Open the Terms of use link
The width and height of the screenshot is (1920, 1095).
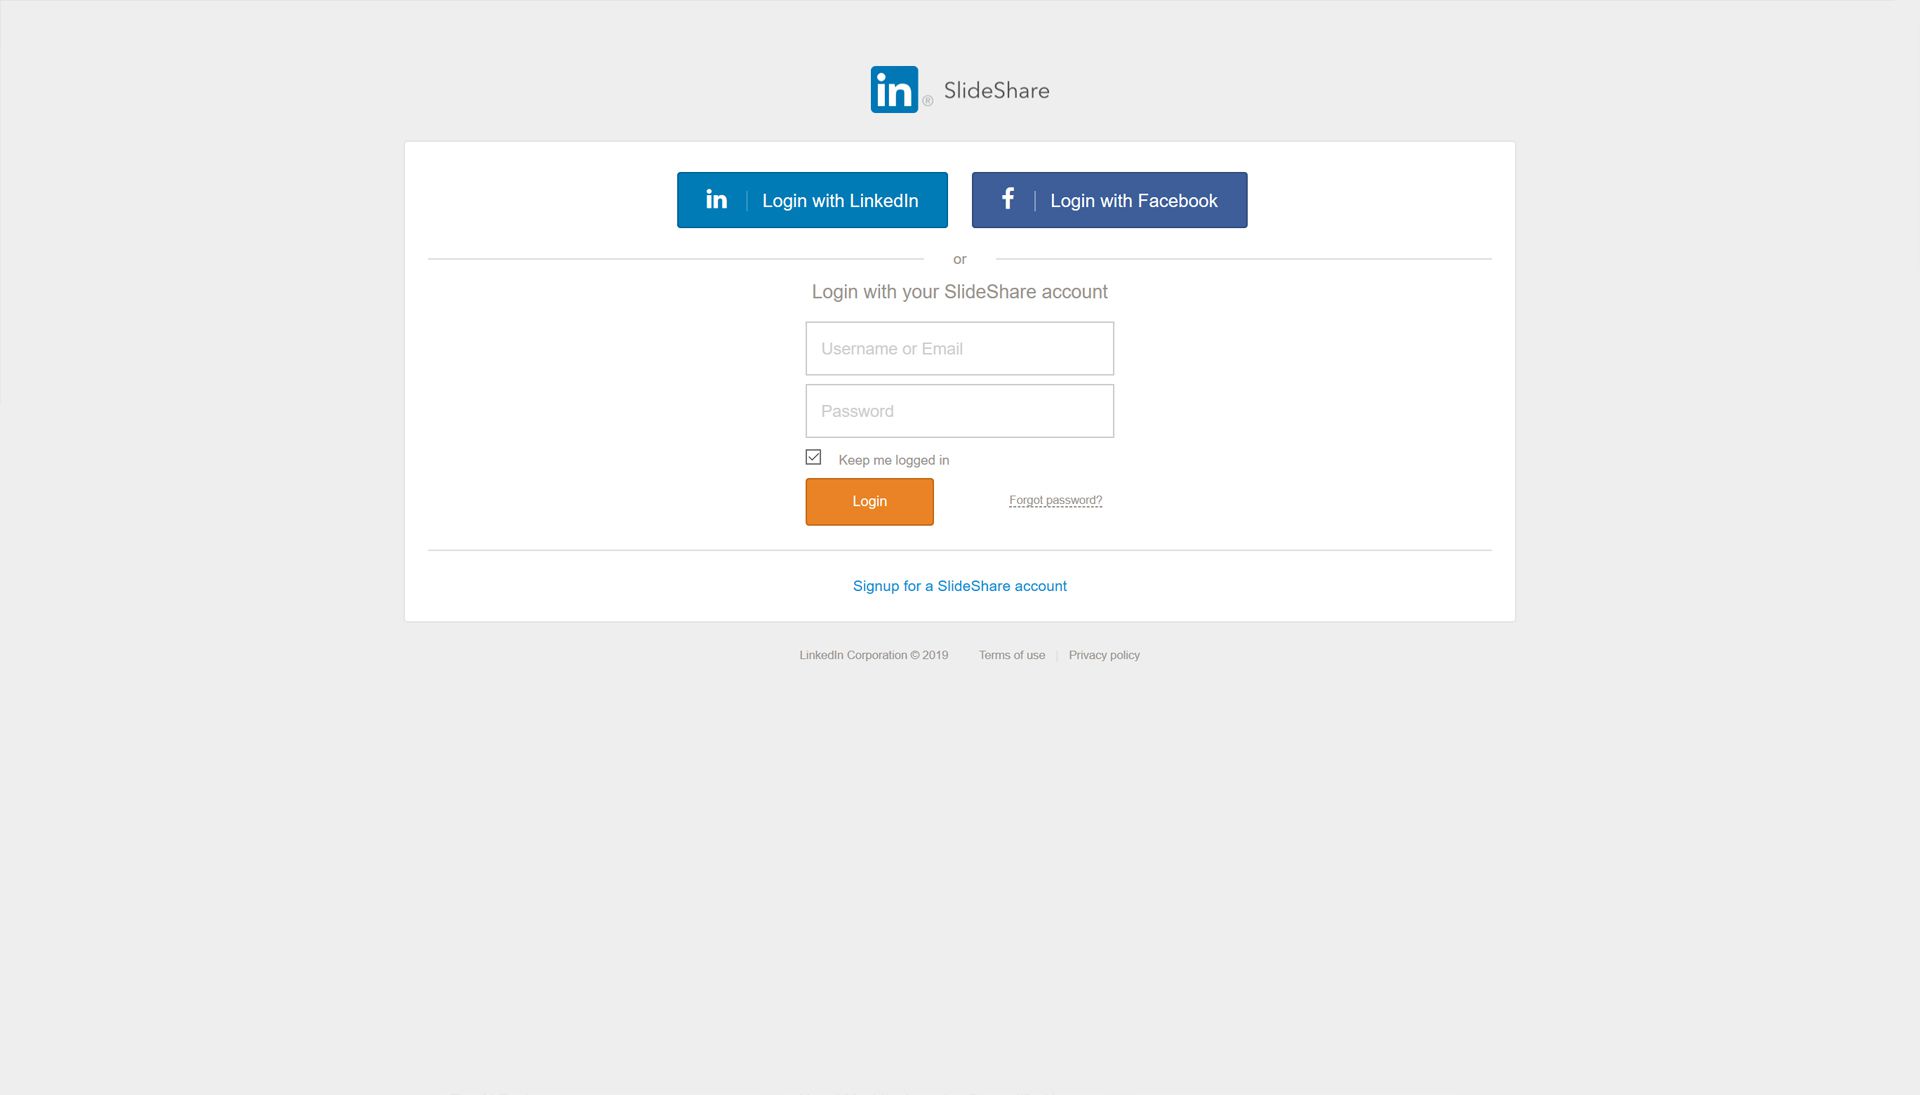point(1011,655)
